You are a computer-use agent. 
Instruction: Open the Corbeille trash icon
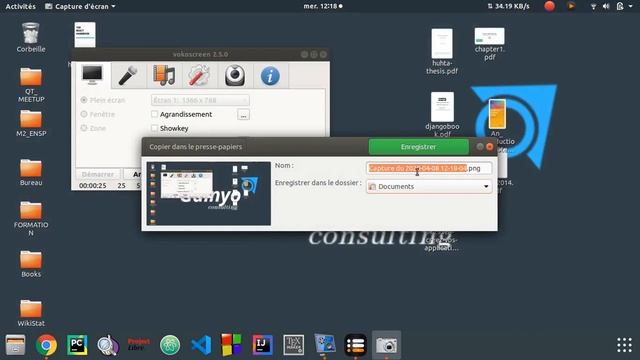point(31,38)
